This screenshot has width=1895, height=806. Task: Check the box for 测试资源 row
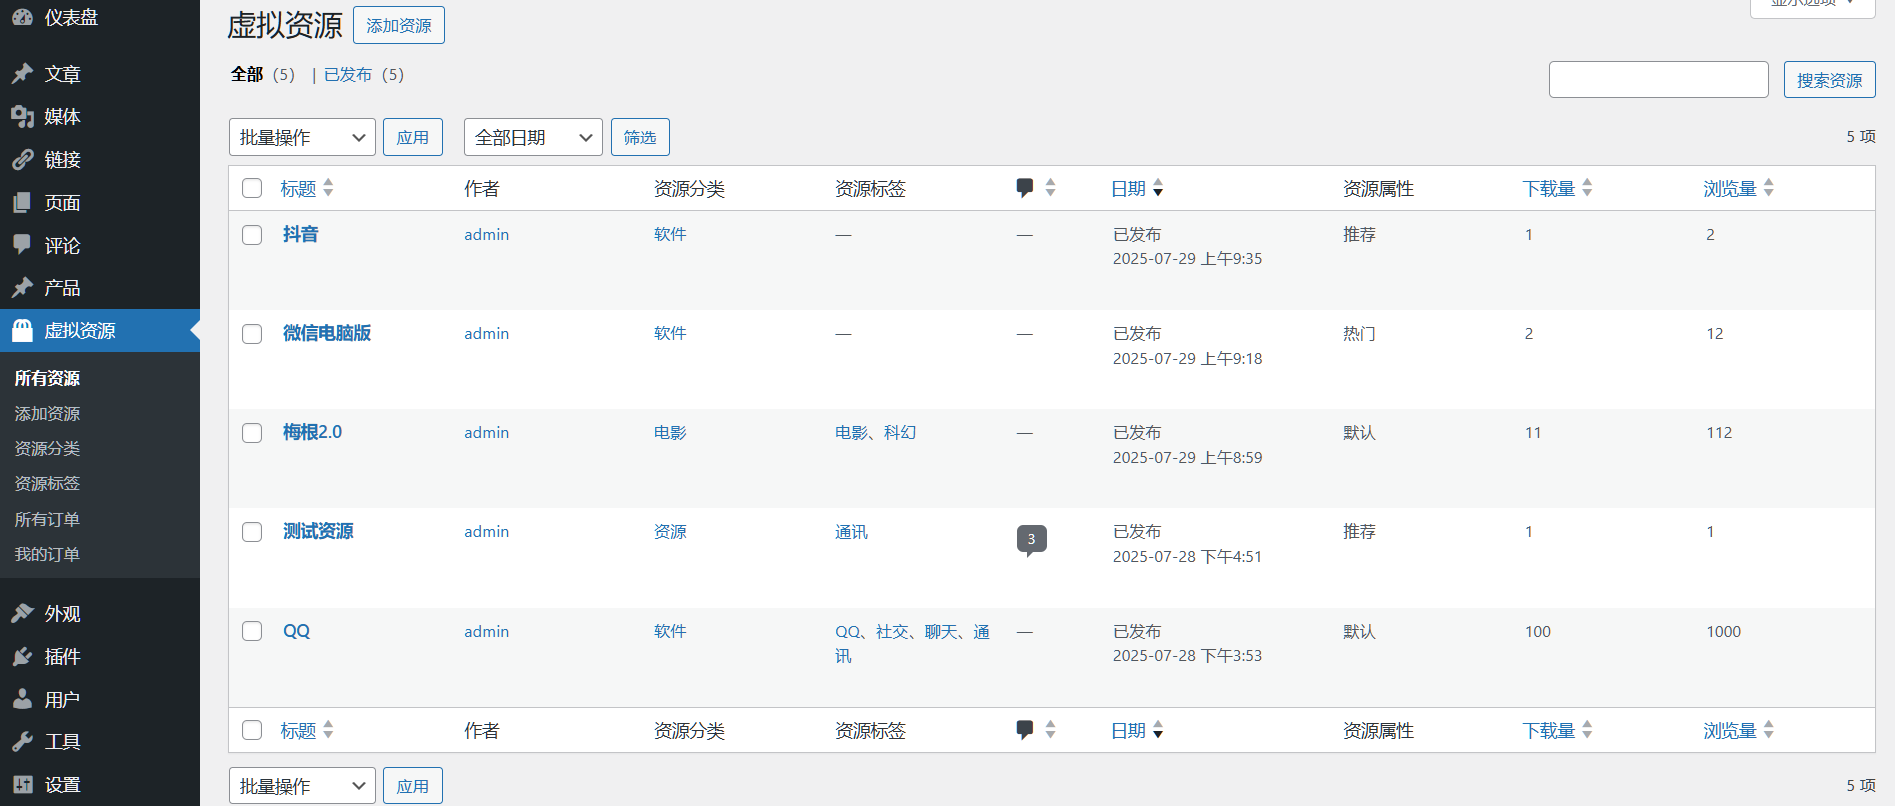(252, 532)
